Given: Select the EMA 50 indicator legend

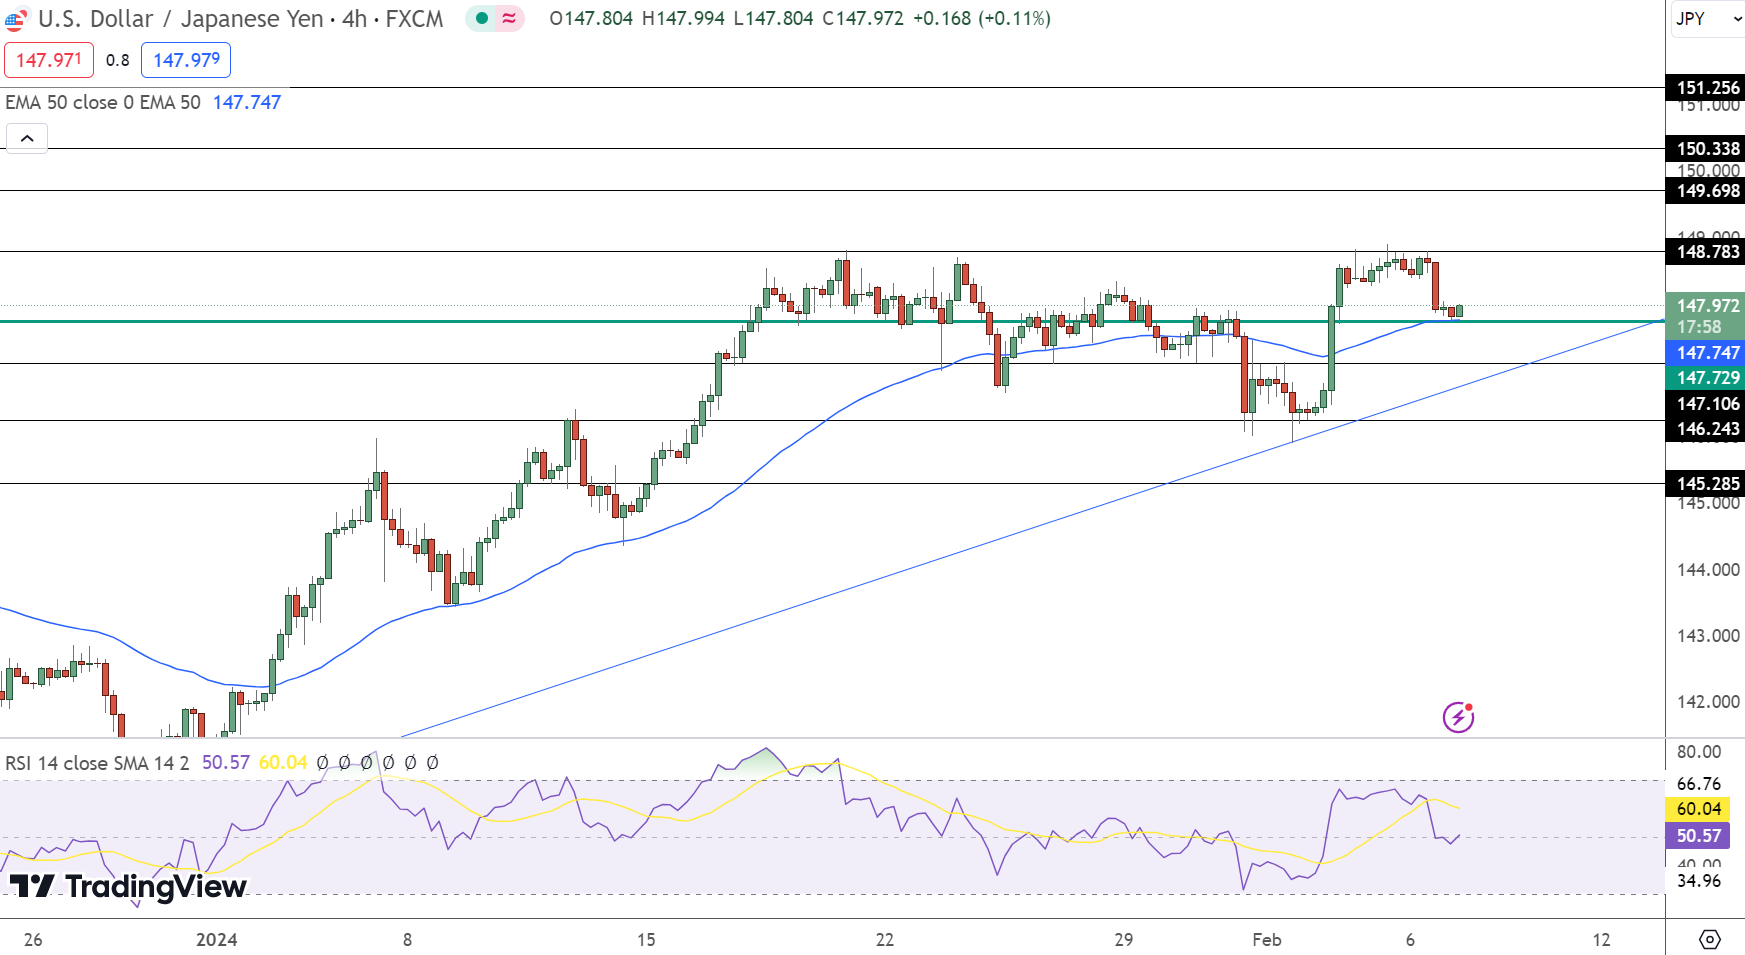Looking at the screenshot, I should coord(103,102).
